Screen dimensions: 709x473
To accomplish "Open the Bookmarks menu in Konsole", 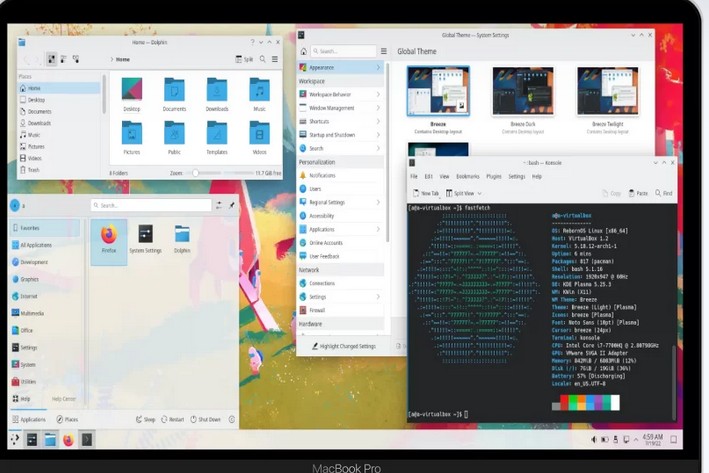I will click(x=465, y=176).
